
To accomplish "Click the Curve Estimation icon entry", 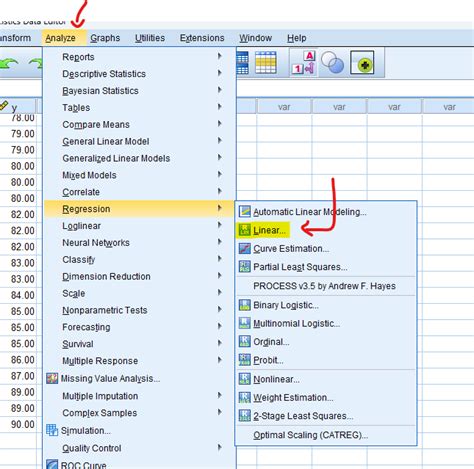I will [x=245, y=248].
